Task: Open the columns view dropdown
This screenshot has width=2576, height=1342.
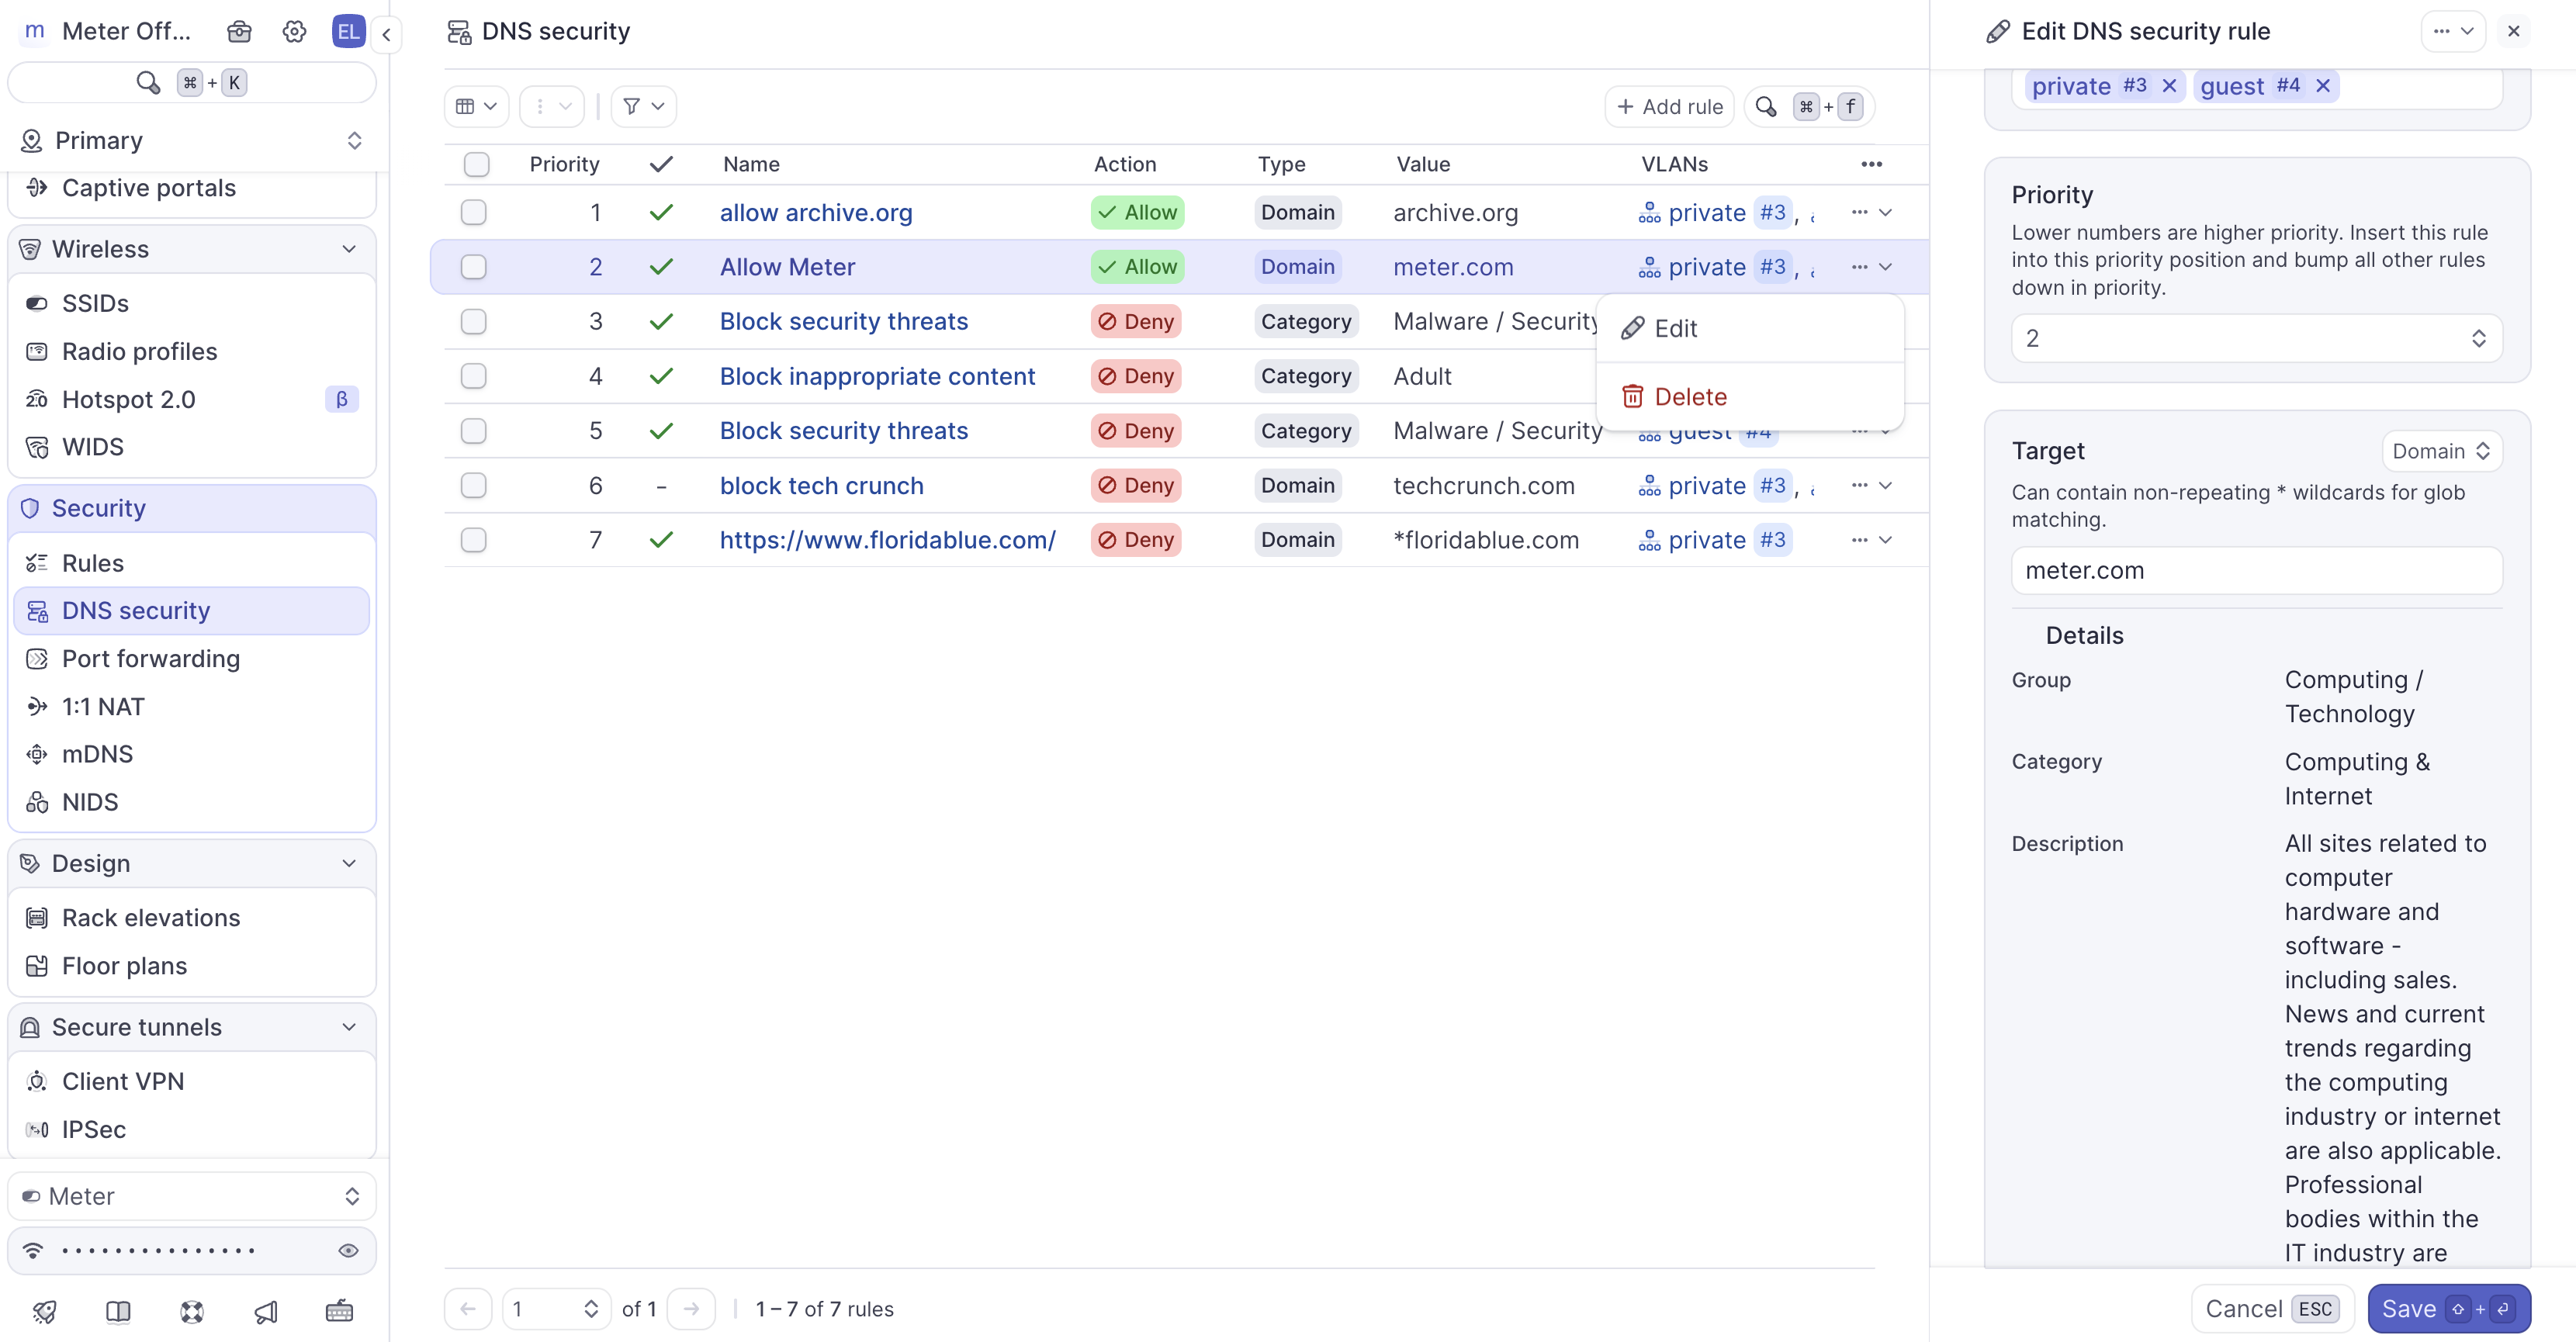Action: (x=476, y=106)
